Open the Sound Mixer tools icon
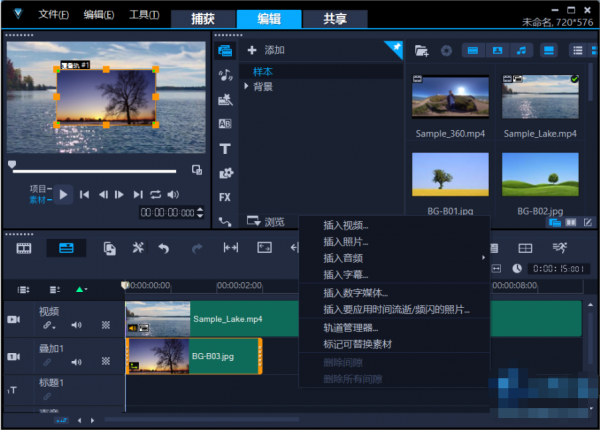Image resolution: width=600 pixels, height=430 pixels. (x=138, y=248)
